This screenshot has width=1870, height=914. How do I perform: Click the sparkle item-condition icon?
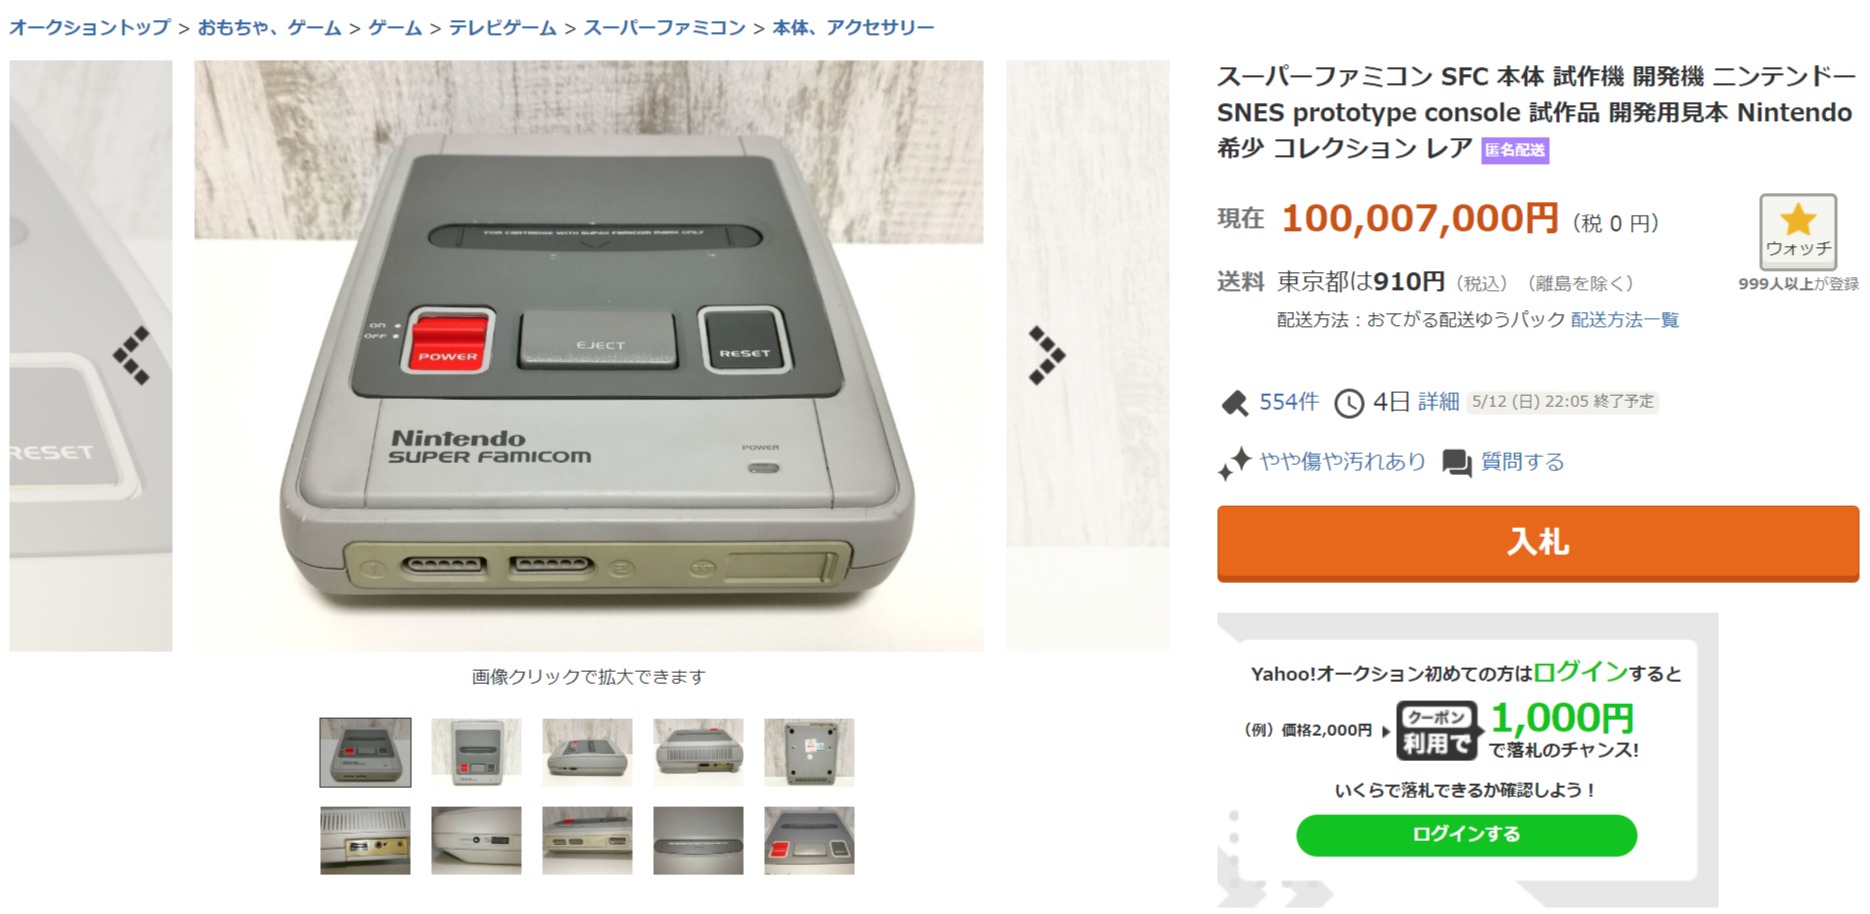coord(1234,463)
